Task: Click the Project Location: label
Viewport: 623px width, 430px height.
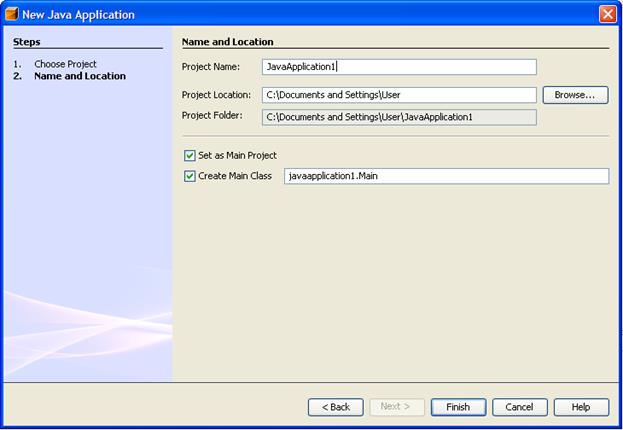Action: (x=217, y=95)
